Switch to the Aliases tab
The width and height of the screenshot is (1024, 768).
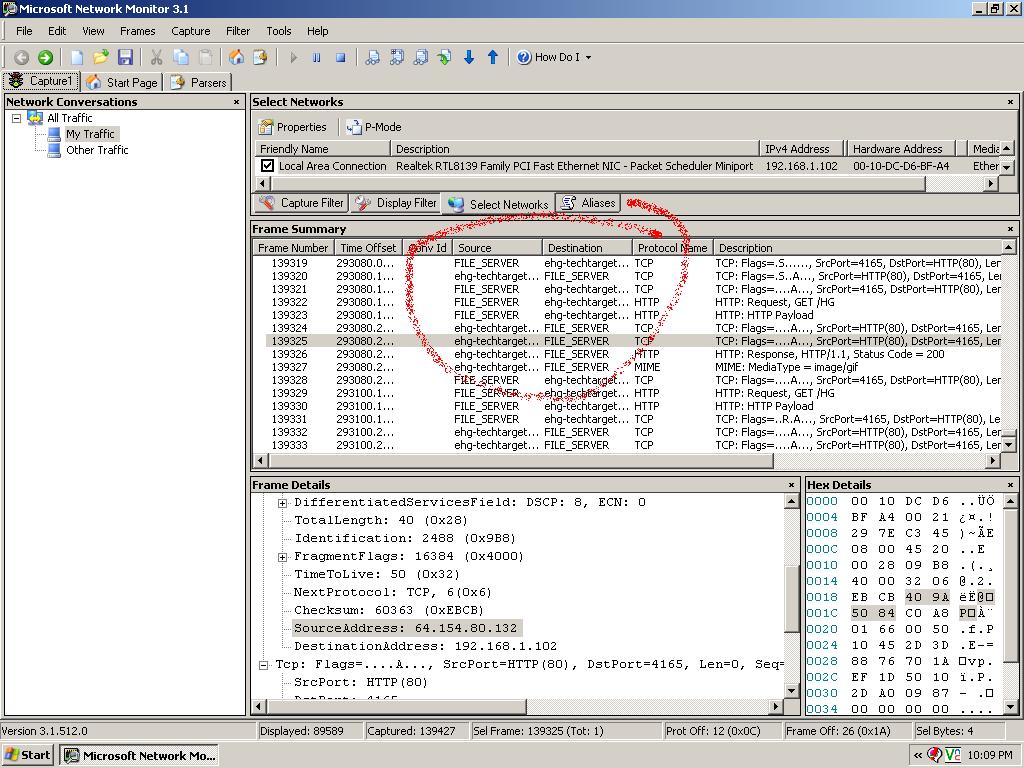pyautogui.click(x=589, y=203)
